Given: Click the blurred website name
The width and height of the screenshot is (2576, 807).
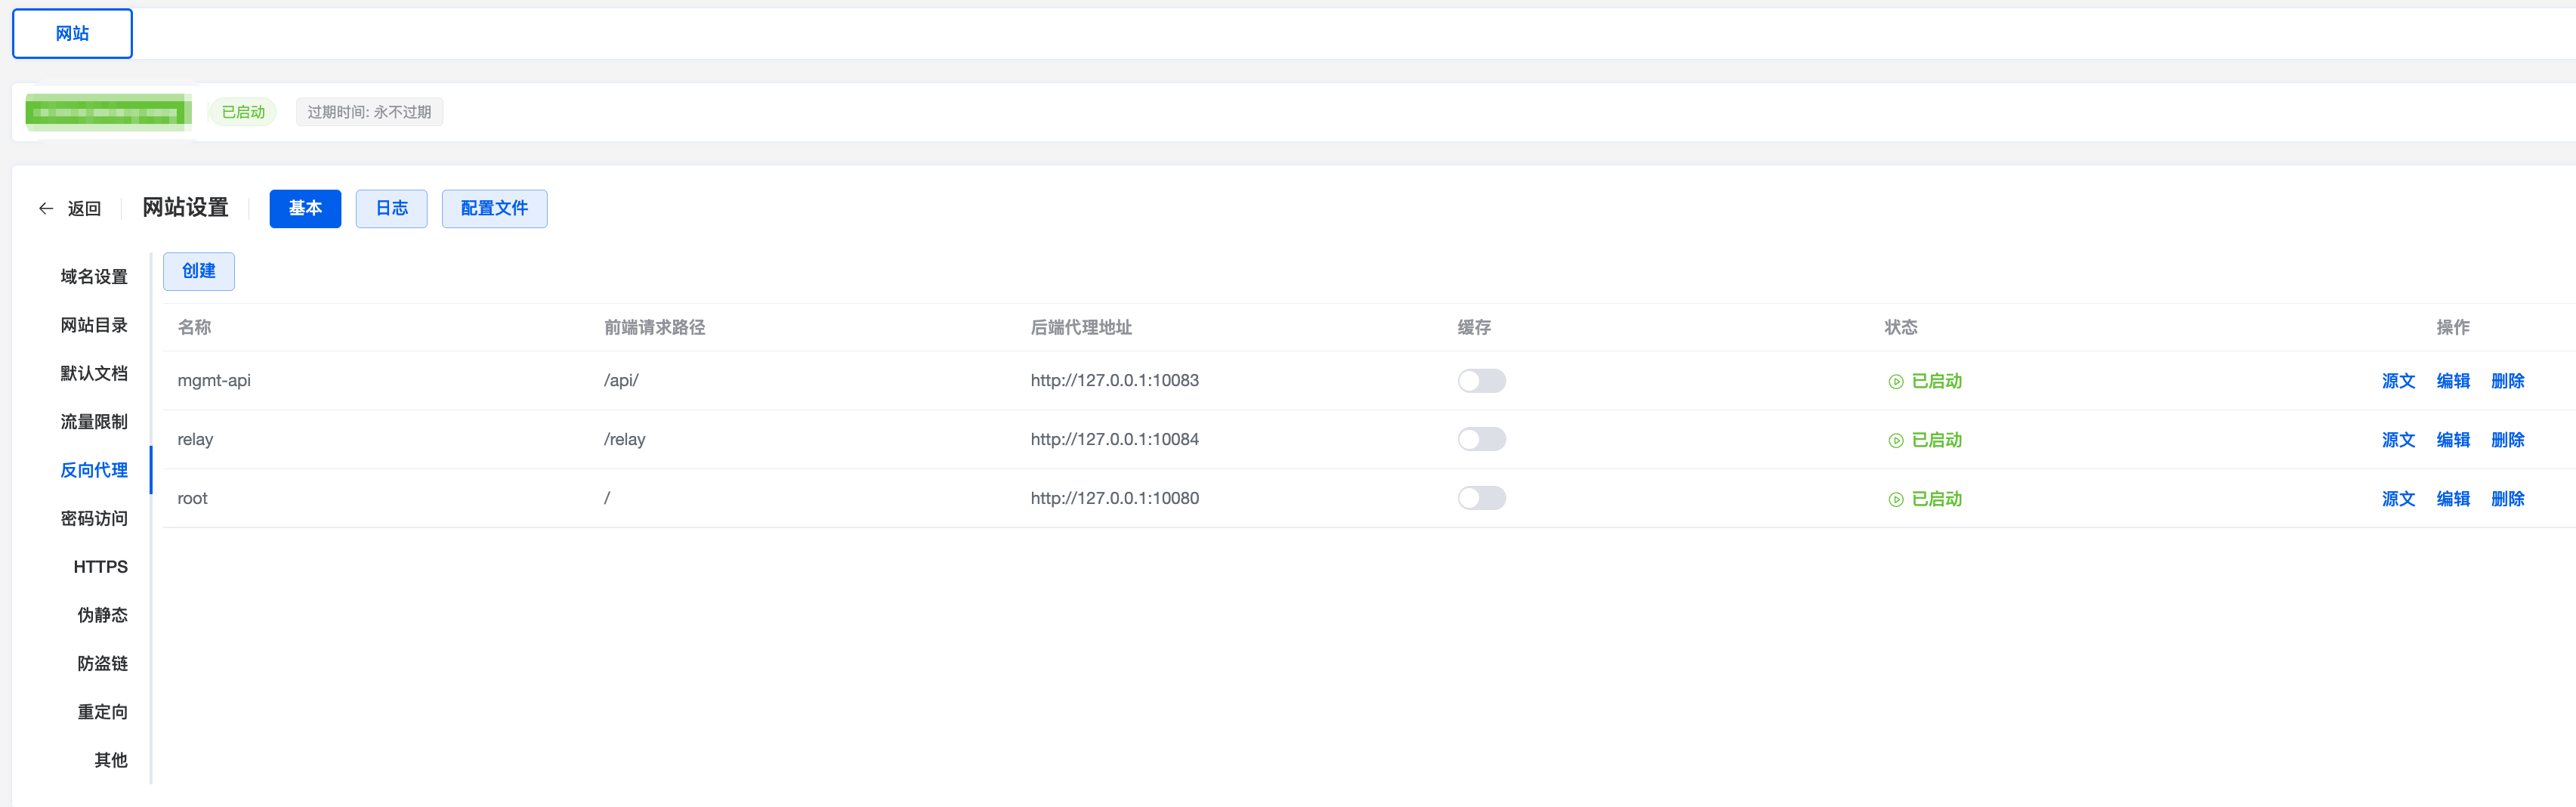Looking at the screenshot, I should tap(108, 112).
